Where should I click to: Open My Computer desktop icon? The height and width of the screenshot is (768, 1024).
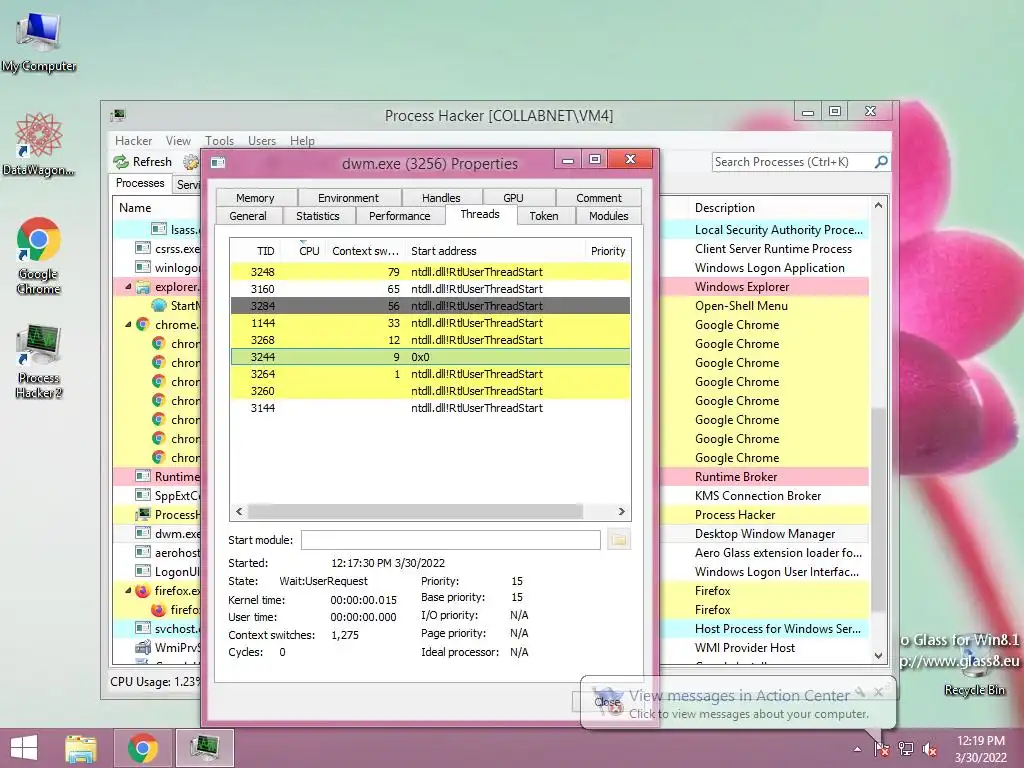39,42
